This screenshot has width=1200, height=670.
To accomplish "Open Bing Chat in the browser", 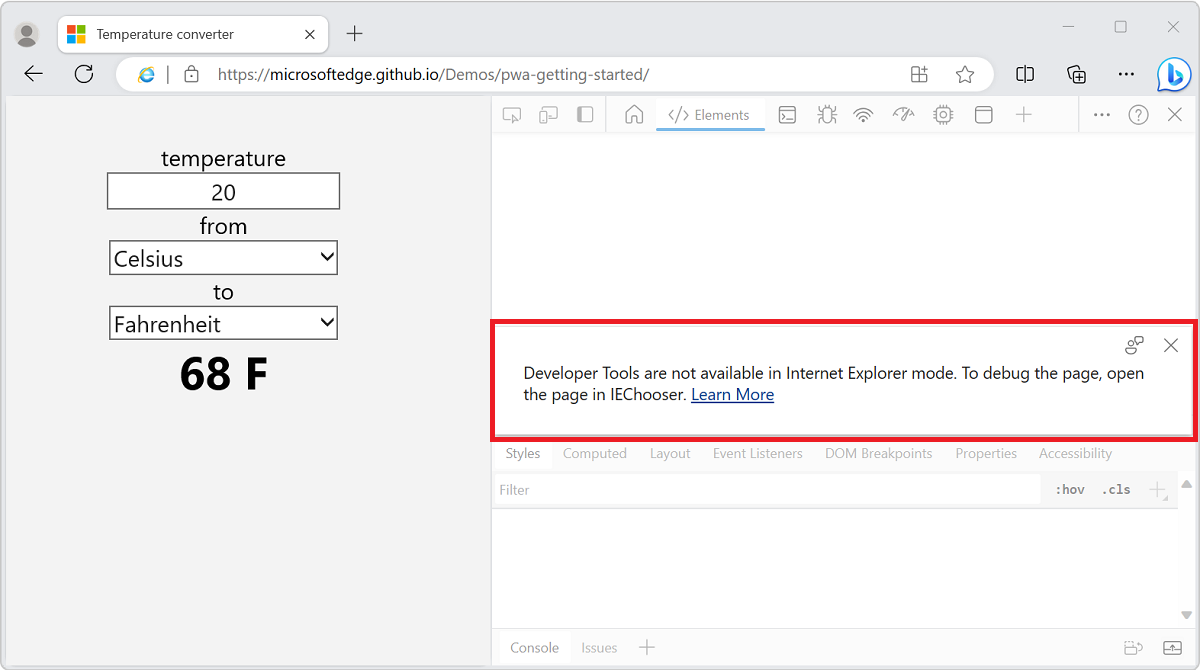I will pyautogui.click(x=1172, y=74).
